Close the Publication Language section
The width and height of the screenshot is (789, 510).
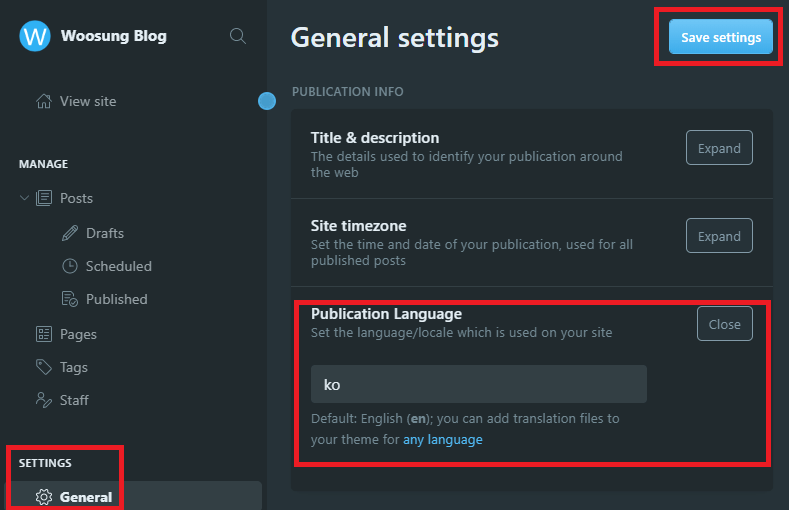pyautogui.click(x=724, y=324)
